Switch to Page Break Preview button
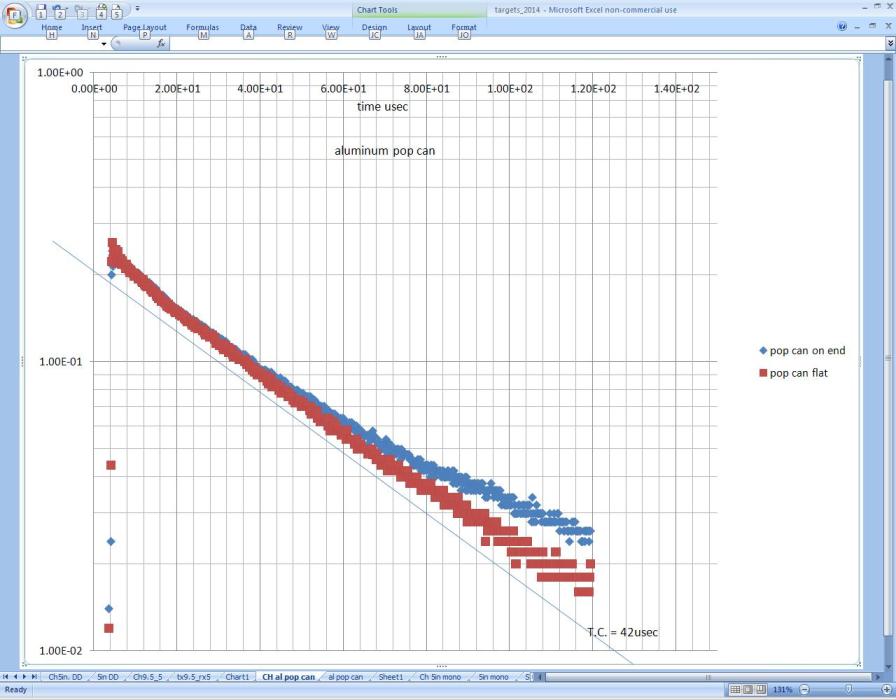This screenshot has height=700, width=896. (761, 690)
